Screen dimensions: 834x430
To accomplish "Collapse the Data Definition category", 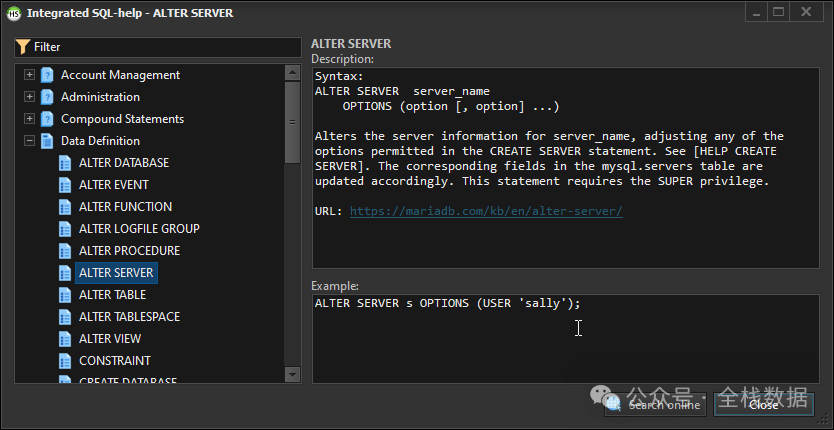I will point(30,141).
